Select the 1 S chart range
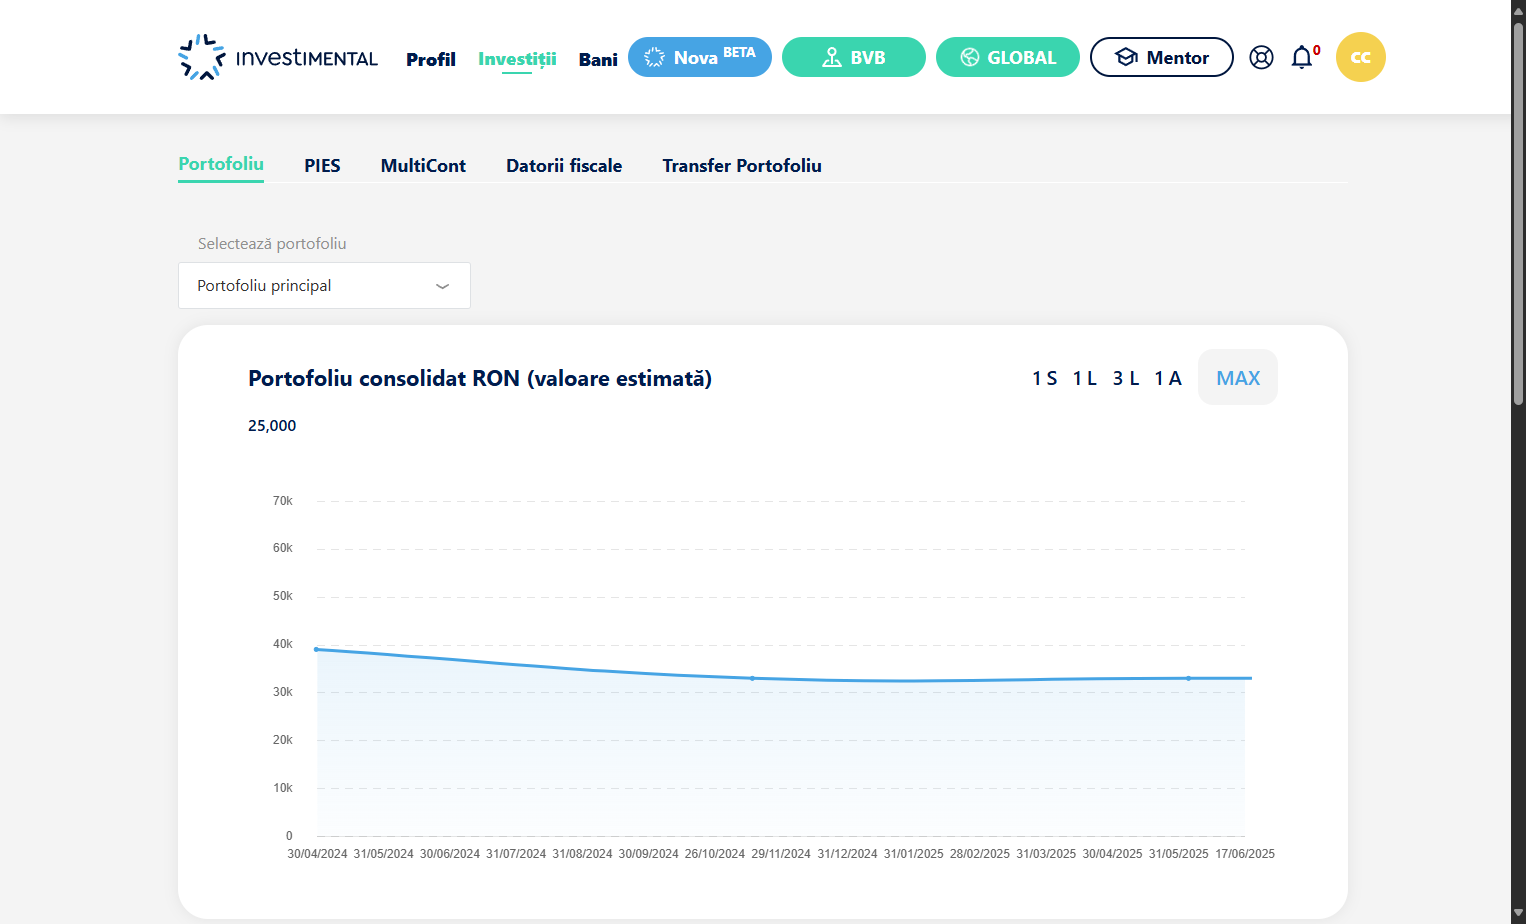The image size is (1526, 924). pos(1045,378)
